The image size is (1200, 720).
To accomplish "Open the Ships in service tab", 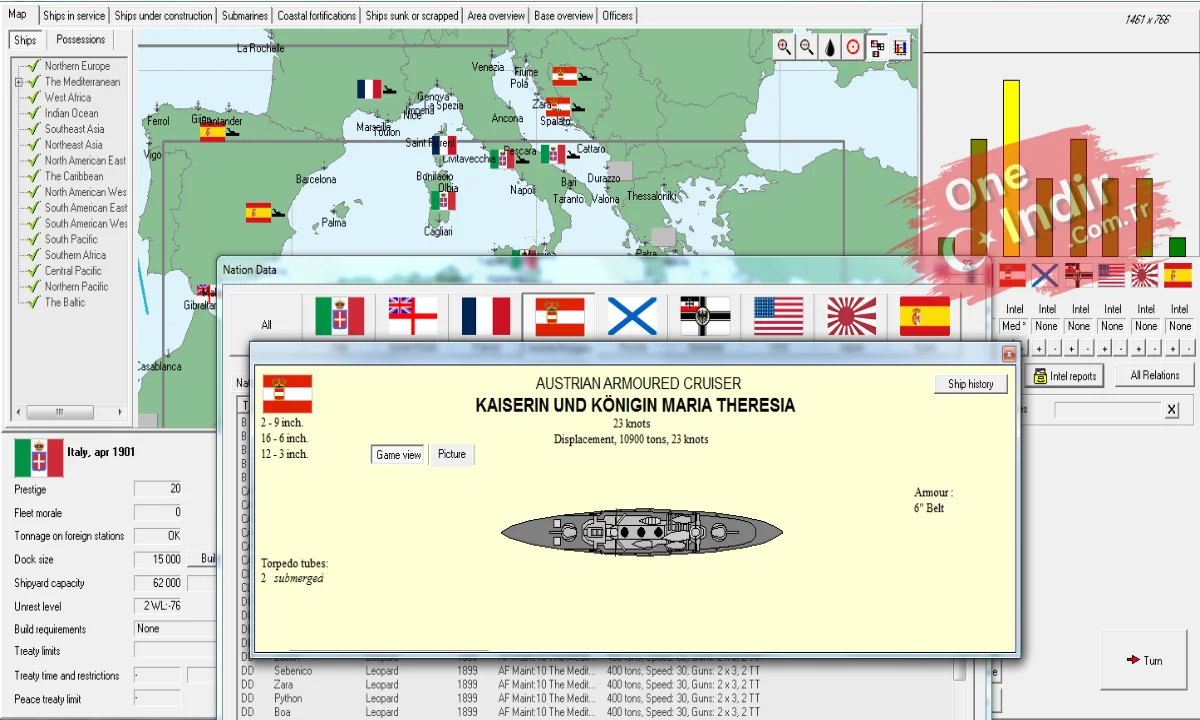I will 74,16.
